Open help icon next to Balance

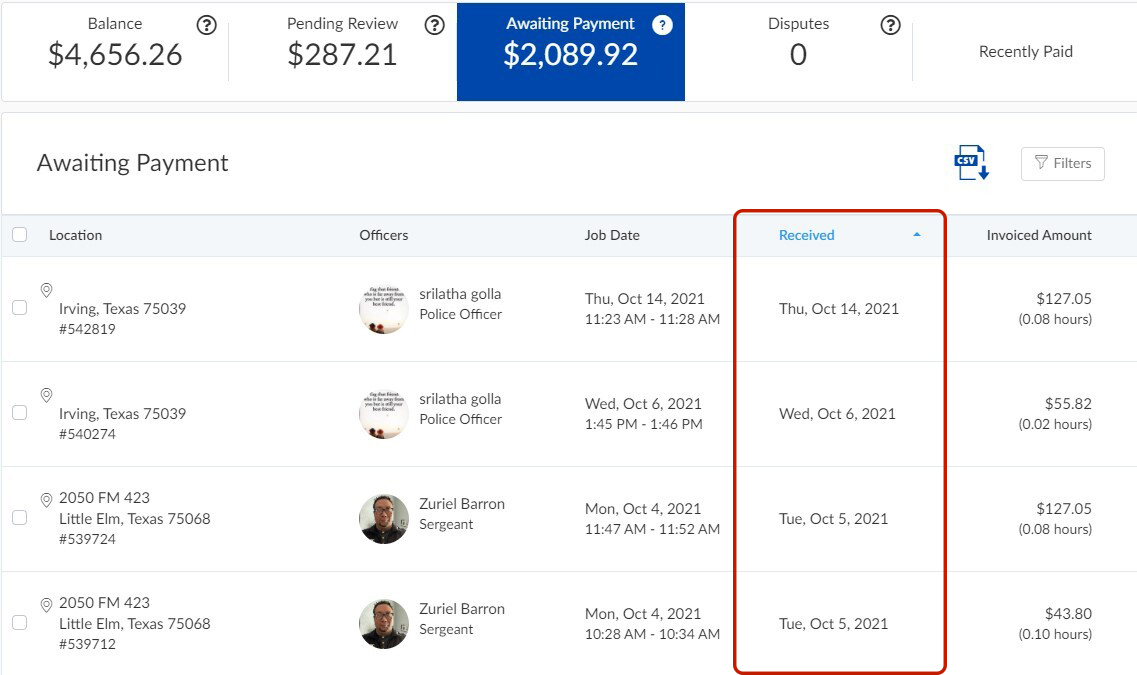207,25
